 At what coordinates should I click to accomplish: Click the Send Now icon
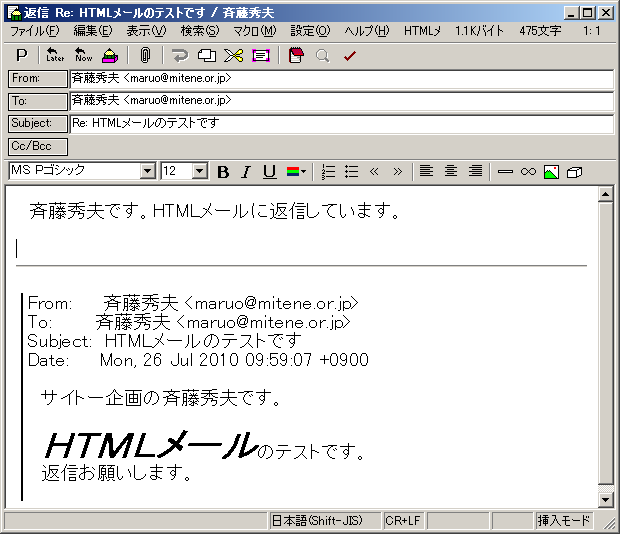coord(83,55)
